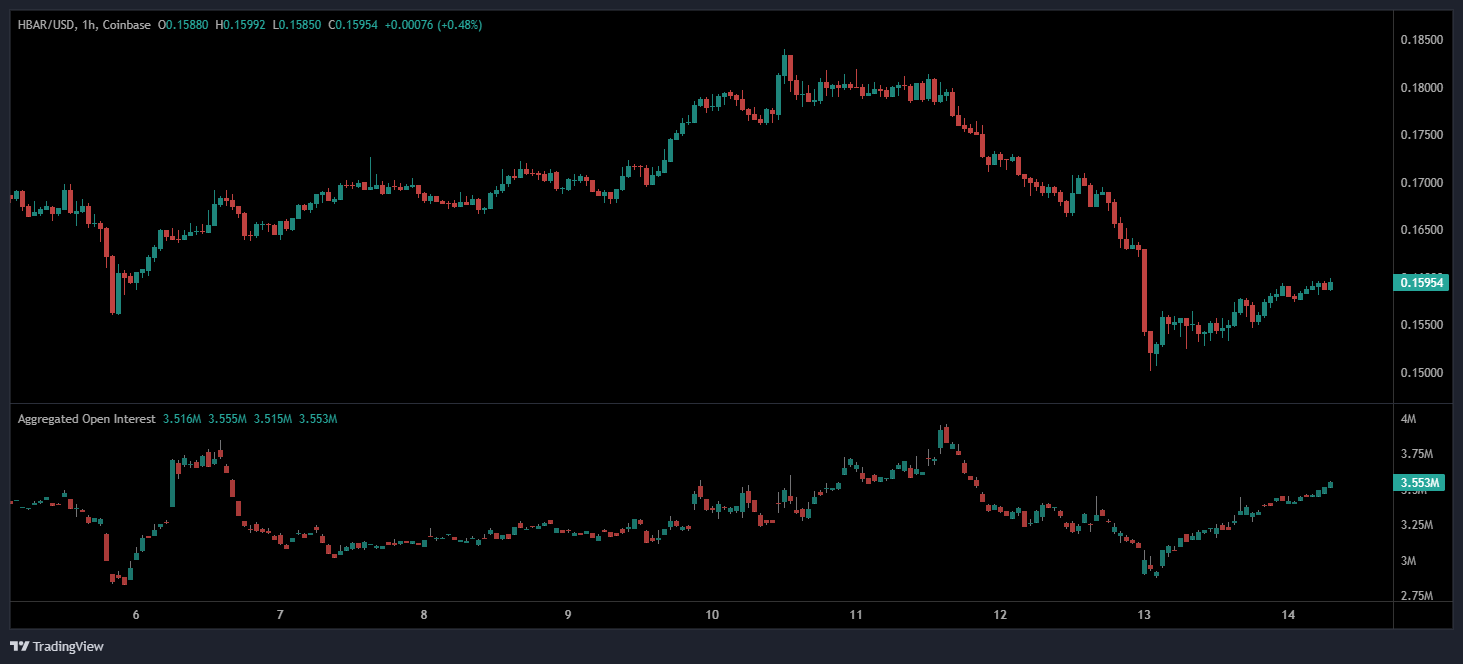1463x664 pixels.
Task: Click the 3.553M open interest price tag
Action: click(x=1421, y=481)
